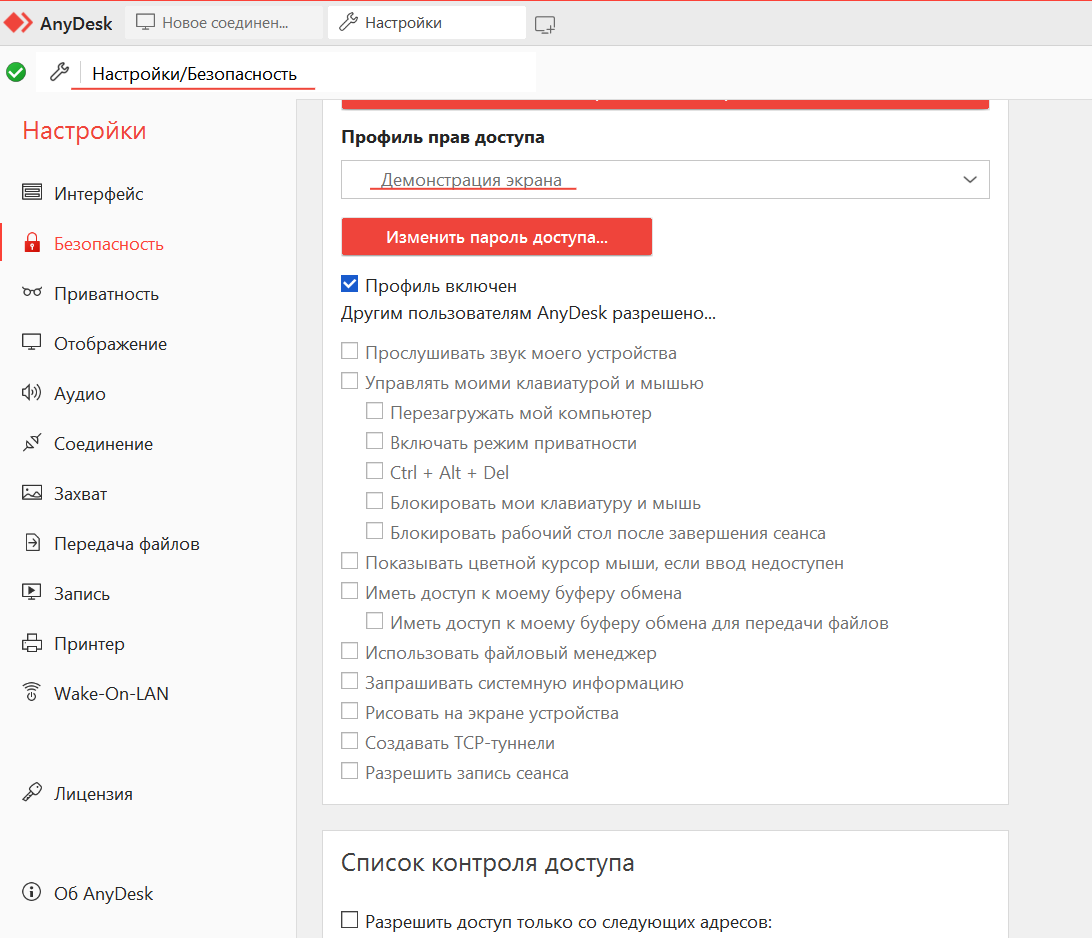Check the Ctrl + Alt + Del option
This screenshot has width=1092, height=938.
pos(375,471)
